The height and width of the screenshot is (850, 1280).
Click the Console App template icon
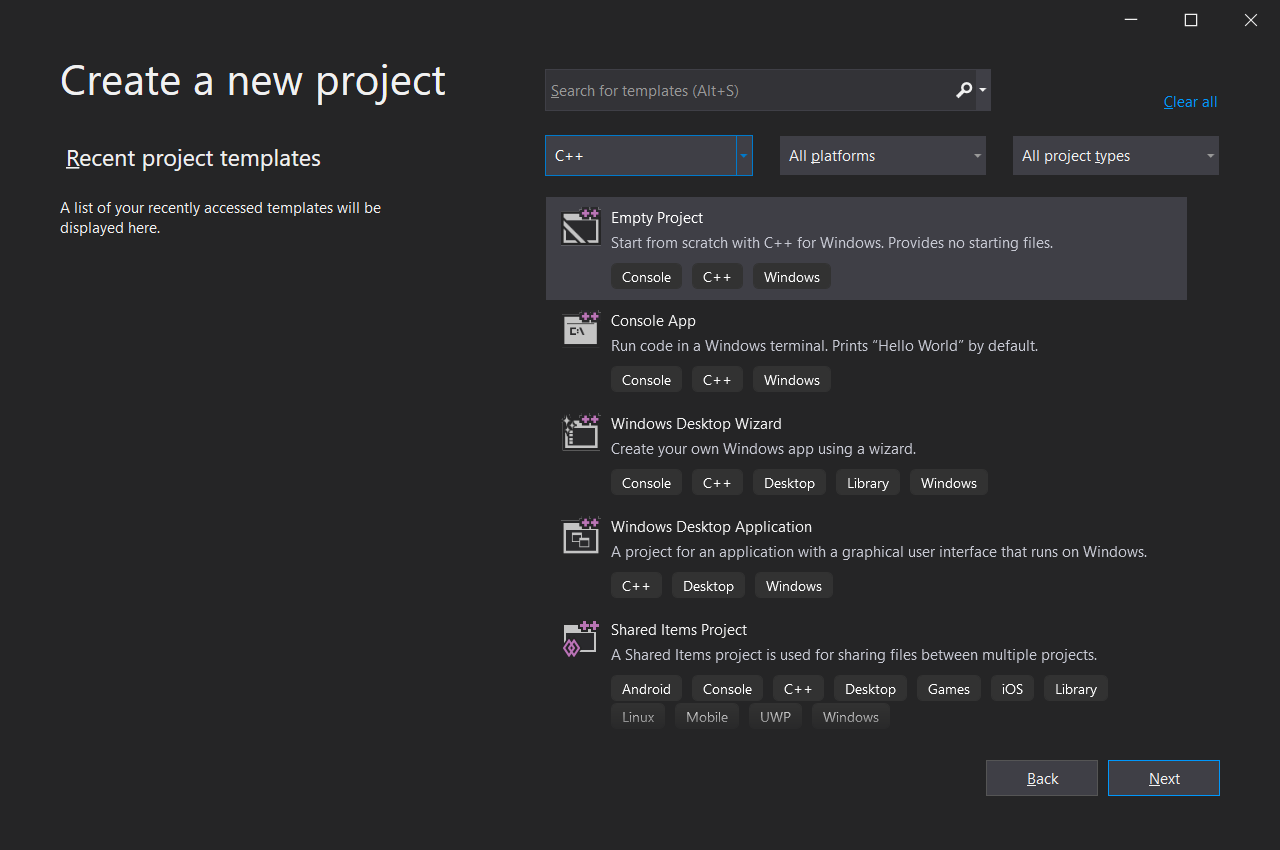580,329
